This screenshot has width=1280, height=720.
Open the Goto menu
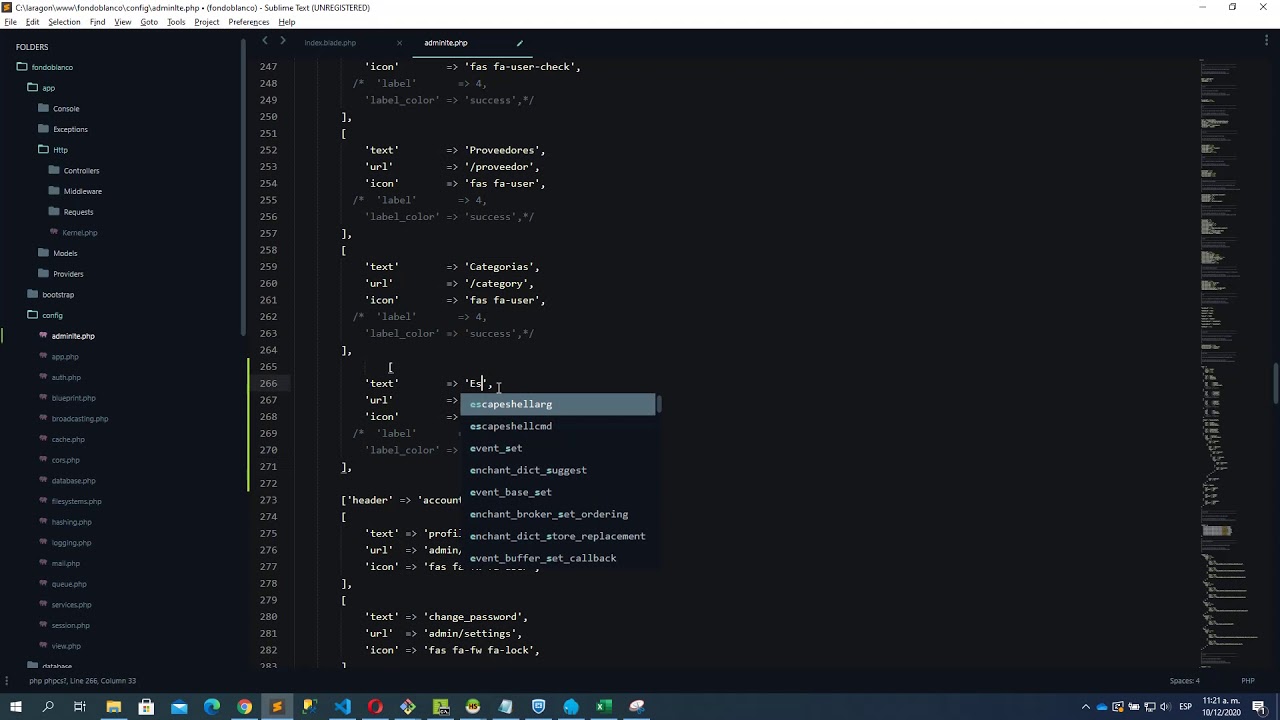click(x=149, y=22)
